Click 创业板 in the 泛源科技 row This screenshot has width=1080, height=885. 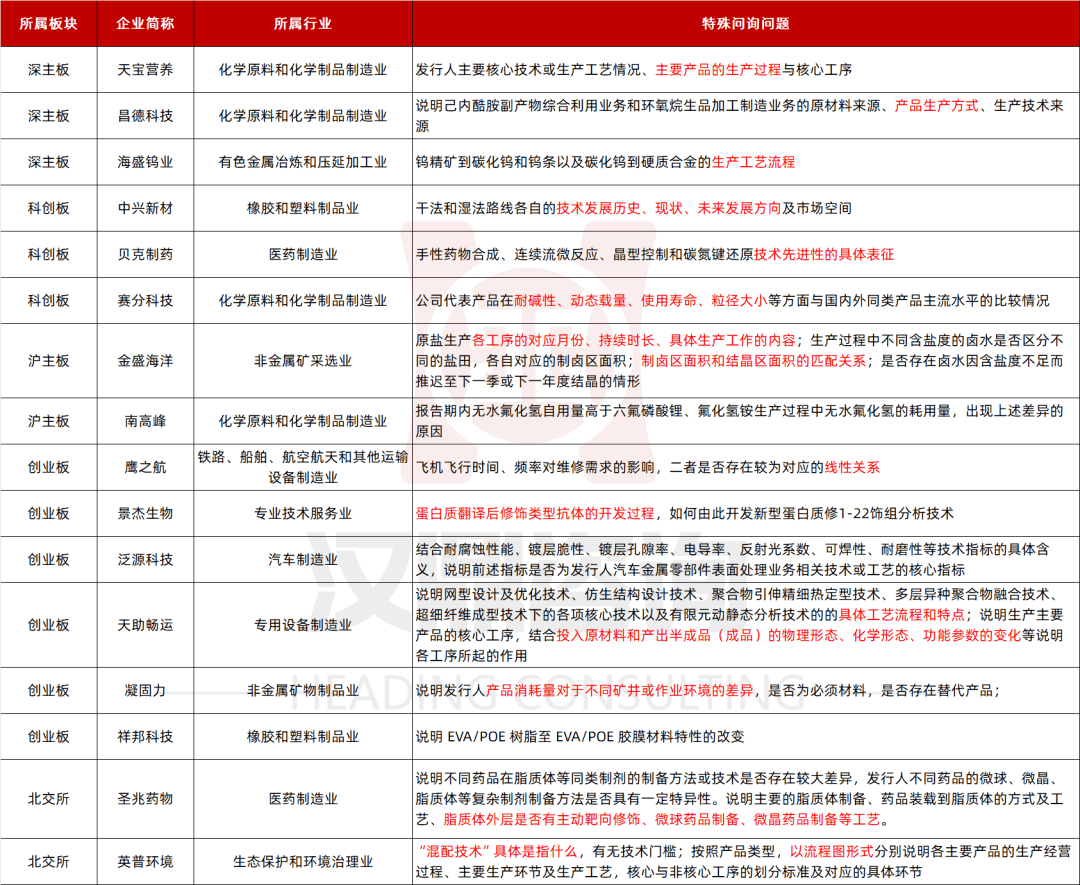tap(48, 559)
